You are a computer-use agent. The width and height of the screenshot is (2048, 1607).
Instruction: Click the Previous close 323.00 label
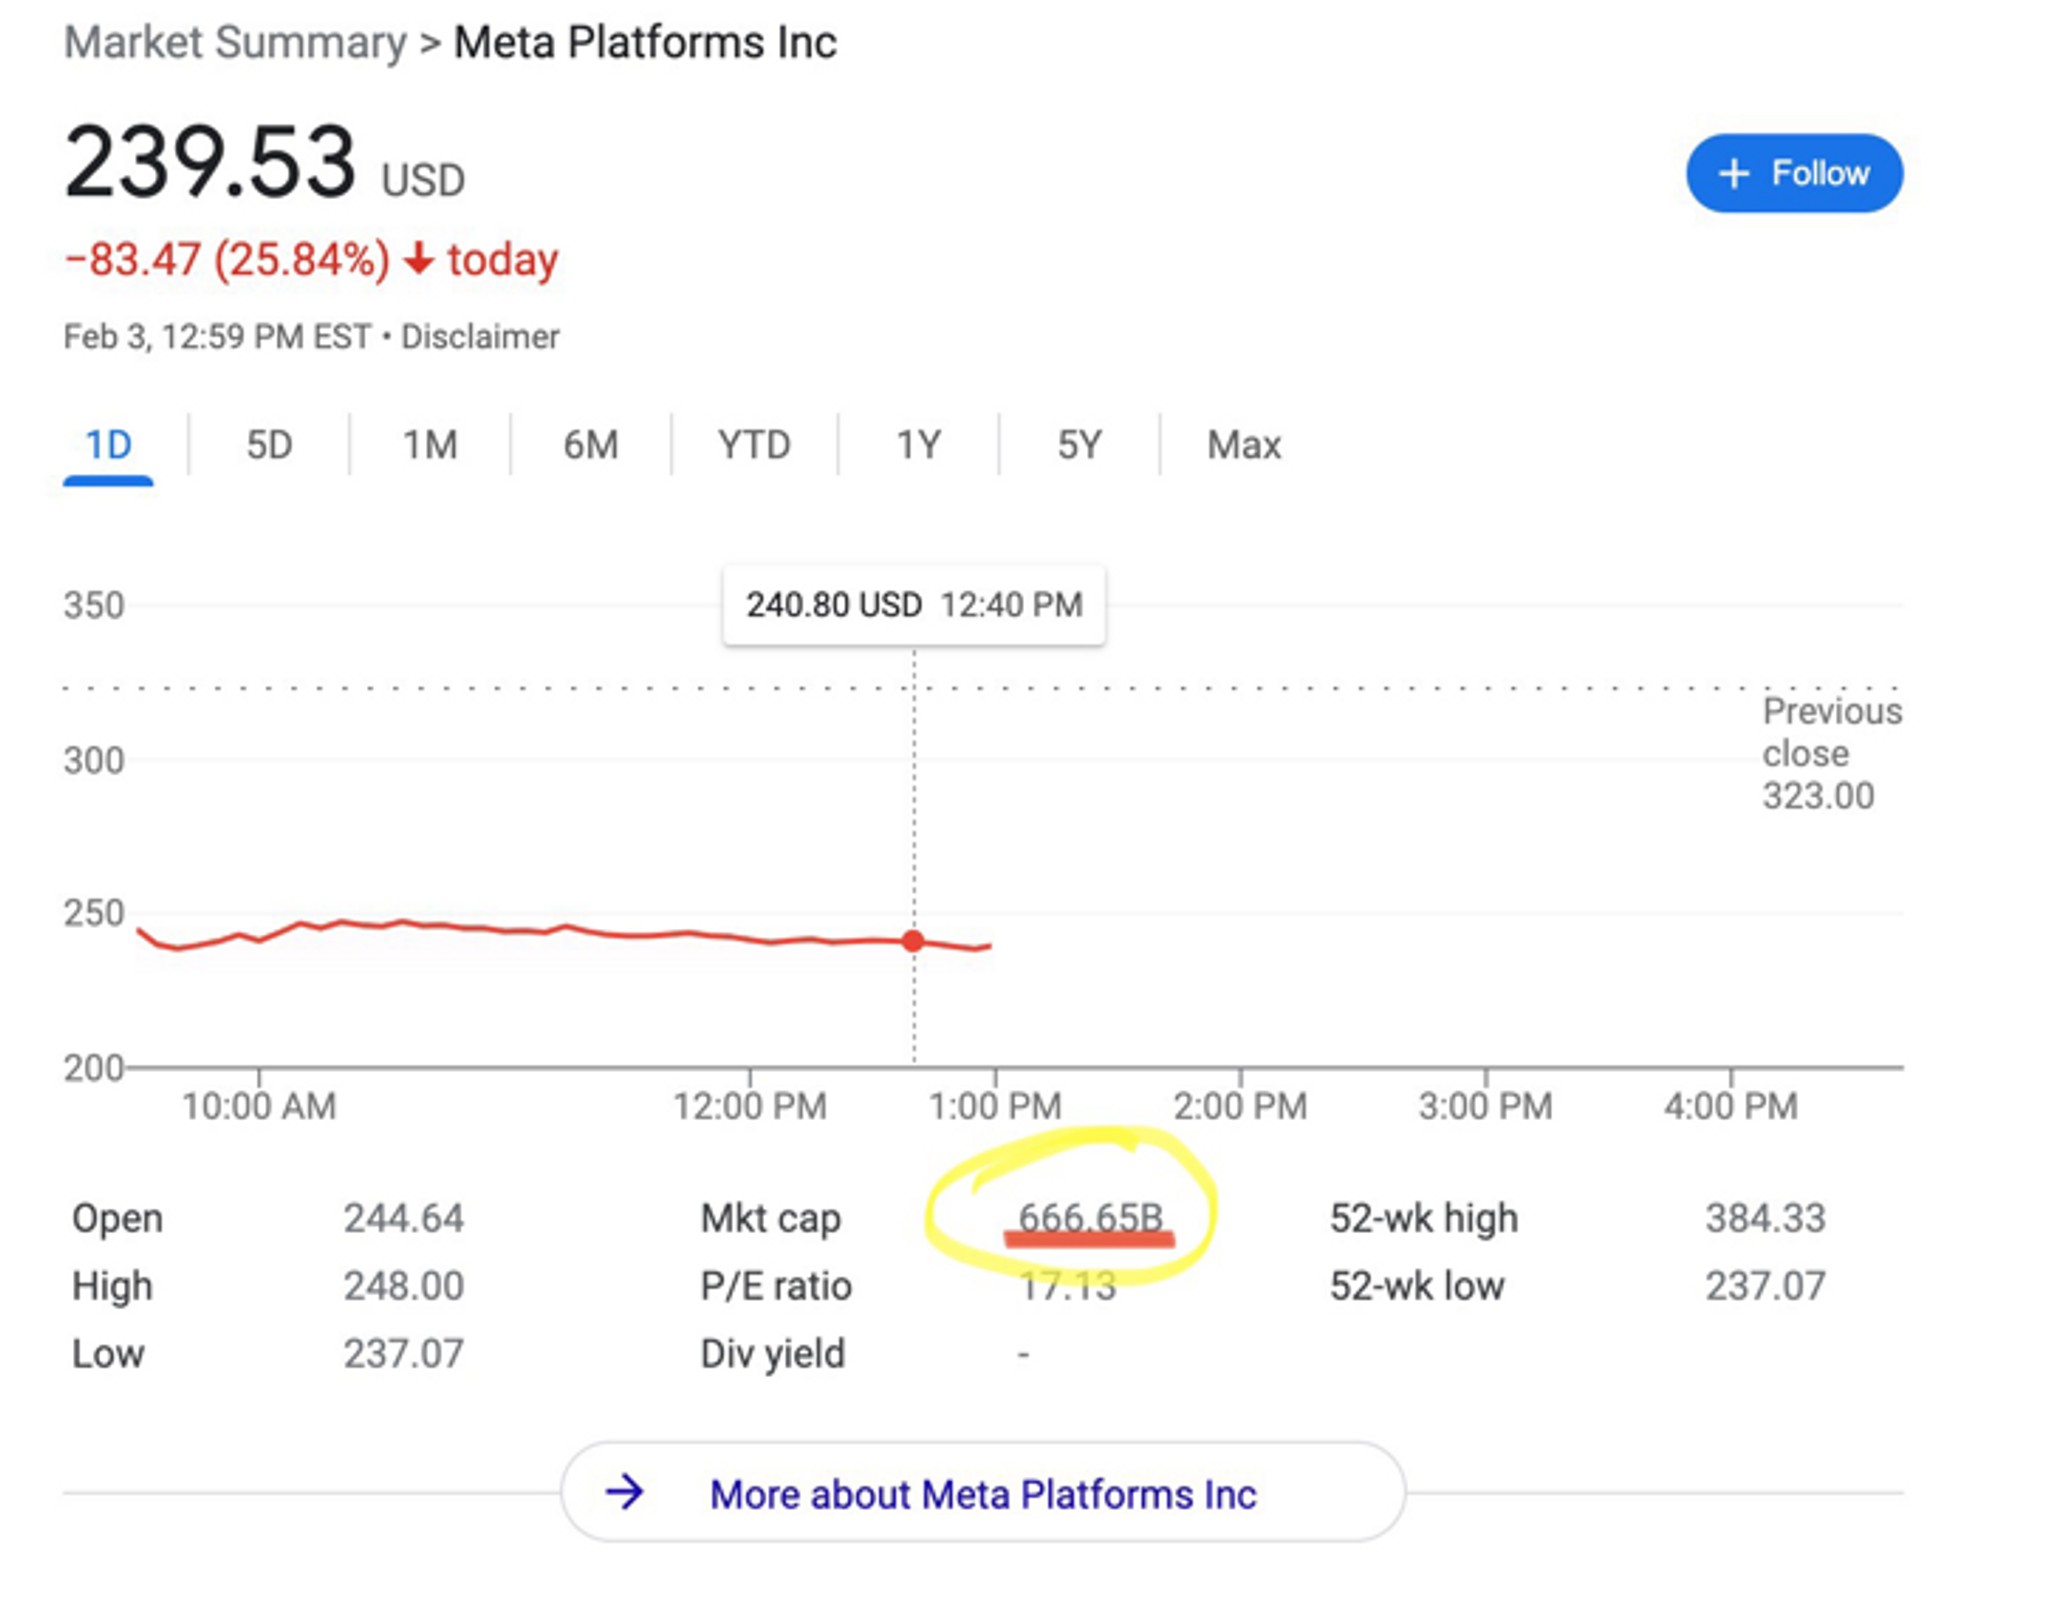1830,753
